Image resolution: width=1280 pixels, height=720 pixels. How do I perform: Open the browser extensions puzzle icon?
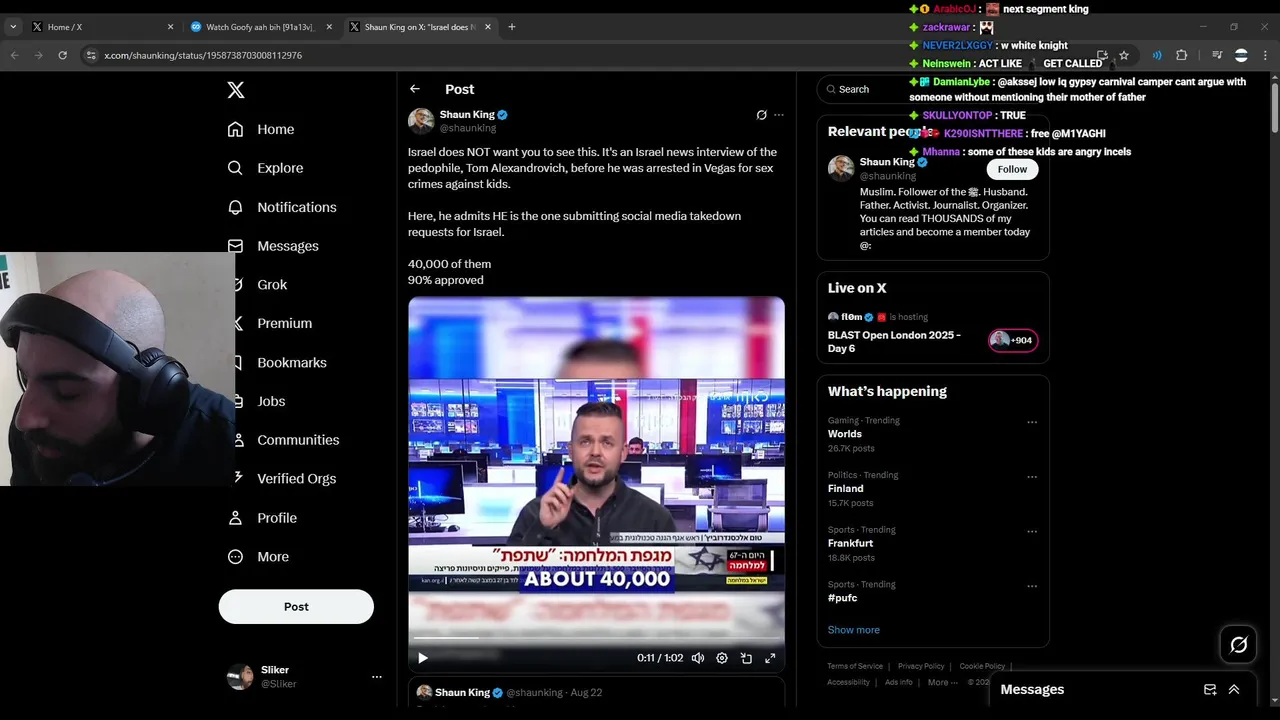(x=1181, y=55)
